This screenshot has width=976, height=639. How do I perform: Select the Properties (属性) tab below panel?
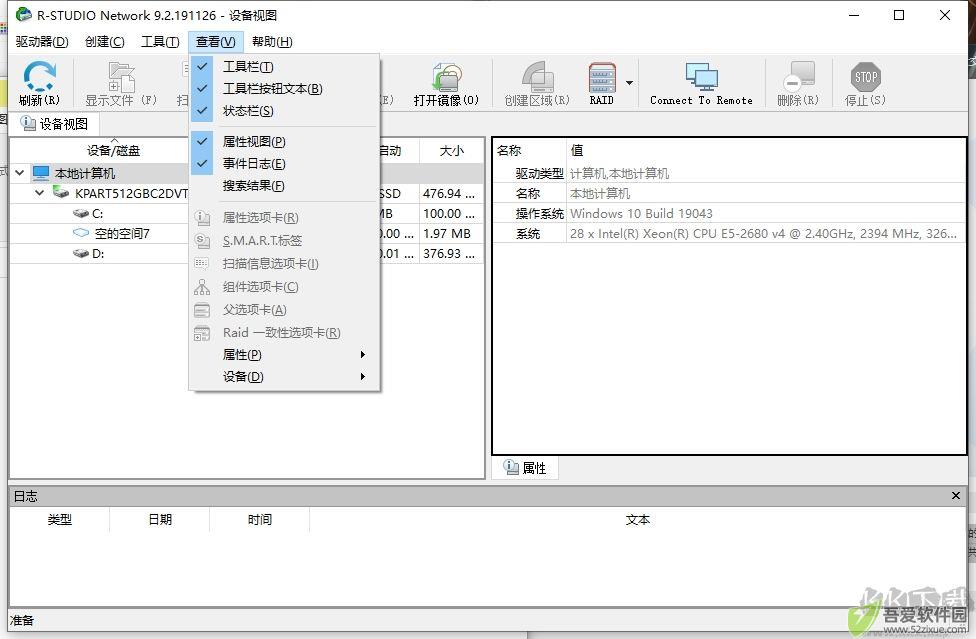(525, 468)
